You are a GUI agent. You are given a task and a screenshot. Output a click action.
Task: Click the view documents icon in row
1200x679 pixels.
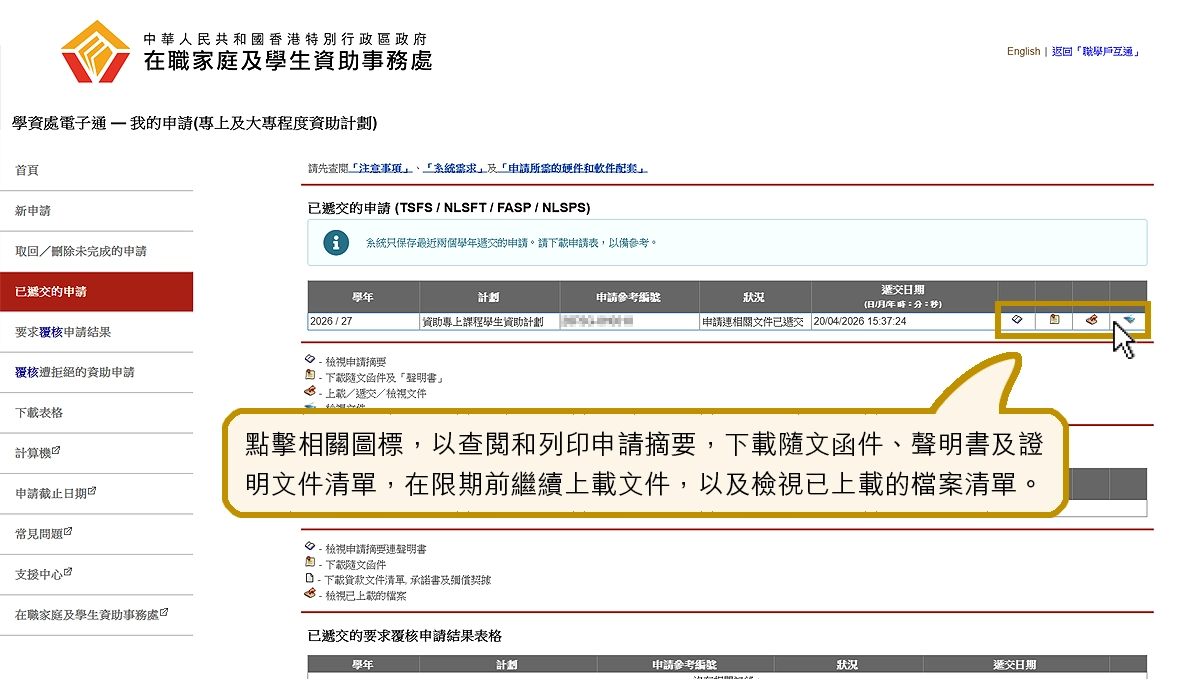point(1128,320)
